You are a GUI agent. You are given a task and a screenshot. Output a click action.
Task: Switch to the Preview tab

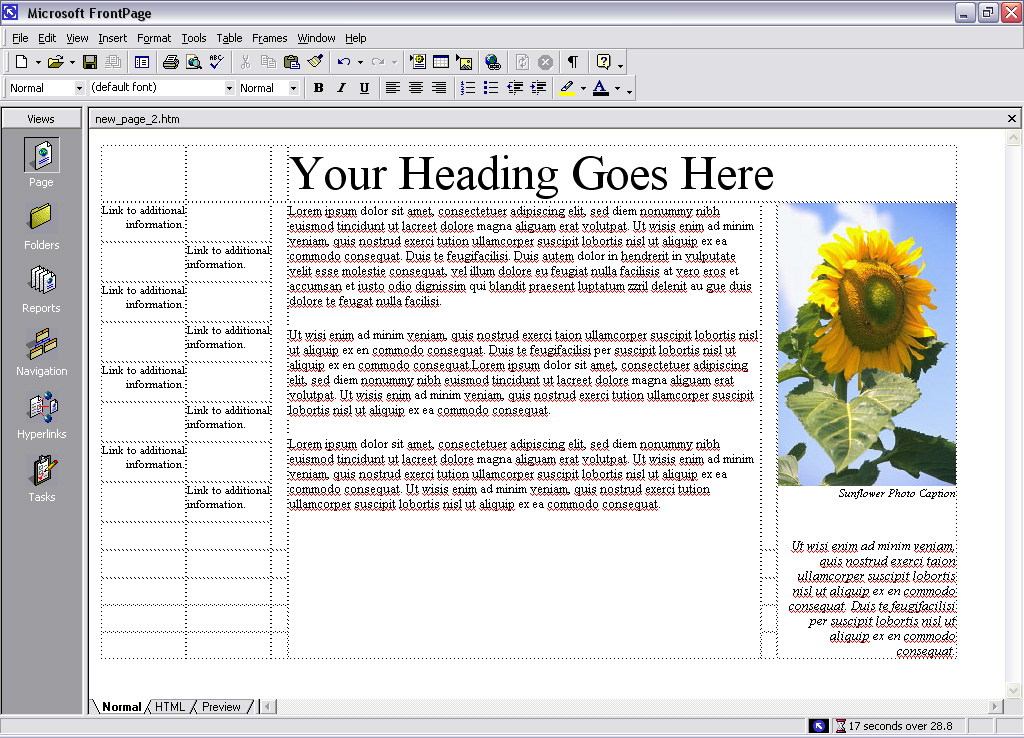coord(221,707)
